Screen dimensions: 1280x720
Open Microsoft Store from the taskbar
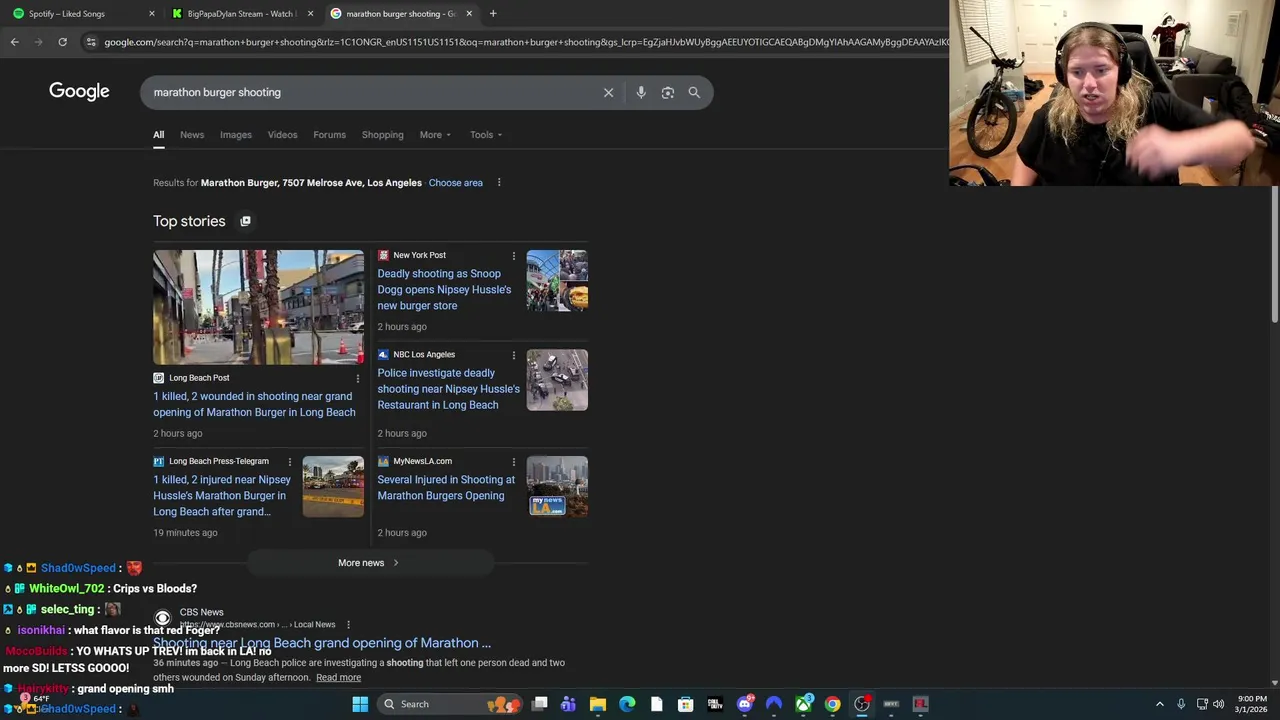pos(686,704)
